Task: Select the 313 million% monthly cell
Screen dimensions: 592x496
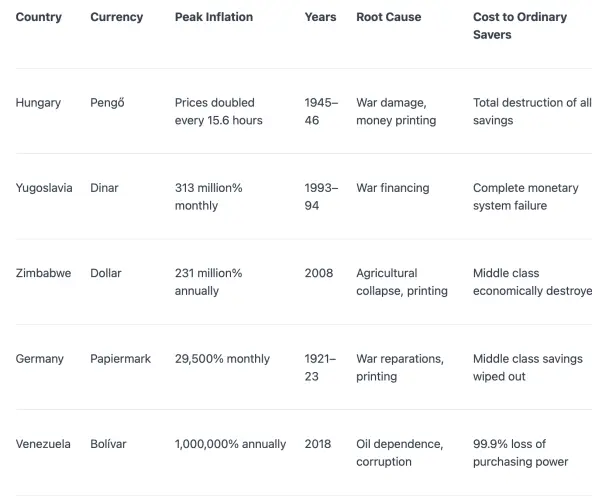Action: point(208,197)
